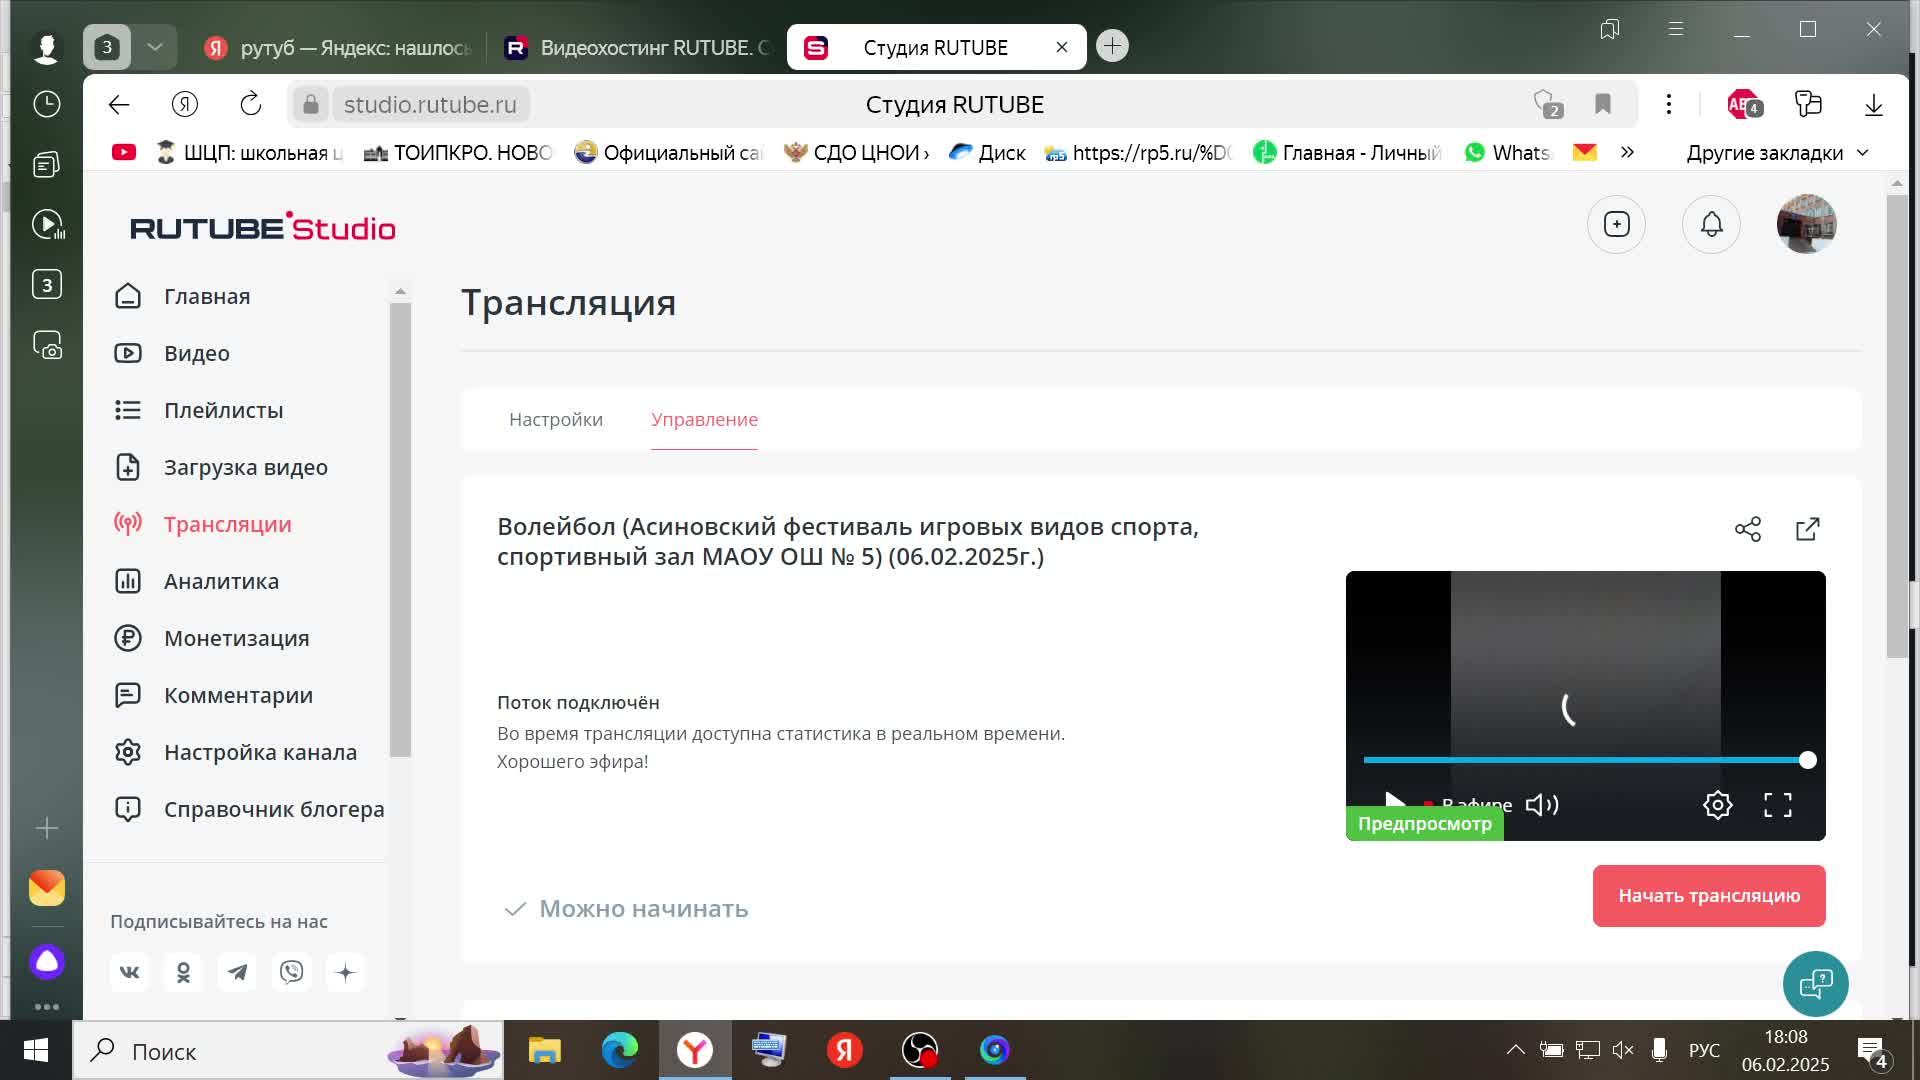This screenshot has width=1920, height=1080.
Task: Mute the preview player volume
Action: coord(1541,805)
